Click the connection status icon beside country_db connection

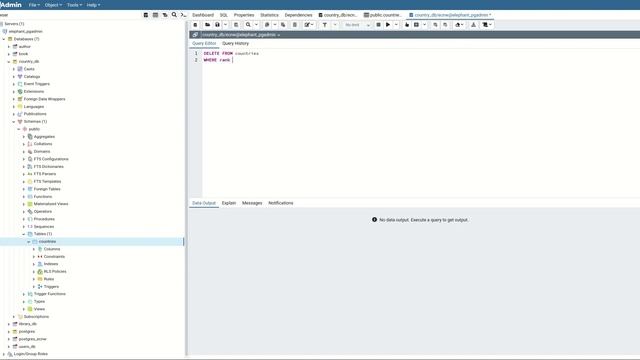coord(195,35)
